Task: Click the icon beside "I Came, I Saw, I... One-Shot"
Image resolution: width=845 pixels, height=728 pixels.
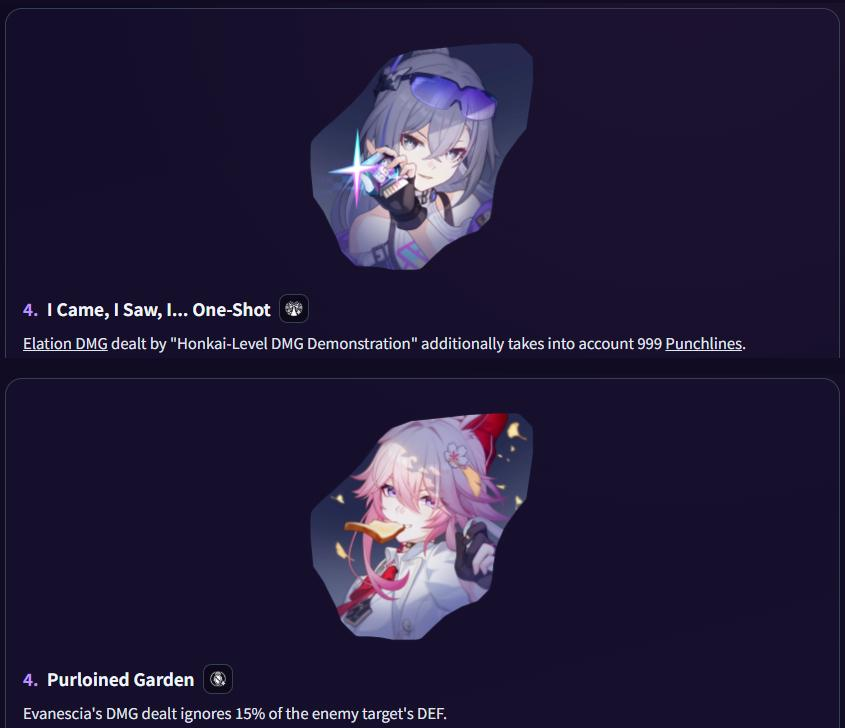Action: [x=294, y=309]
